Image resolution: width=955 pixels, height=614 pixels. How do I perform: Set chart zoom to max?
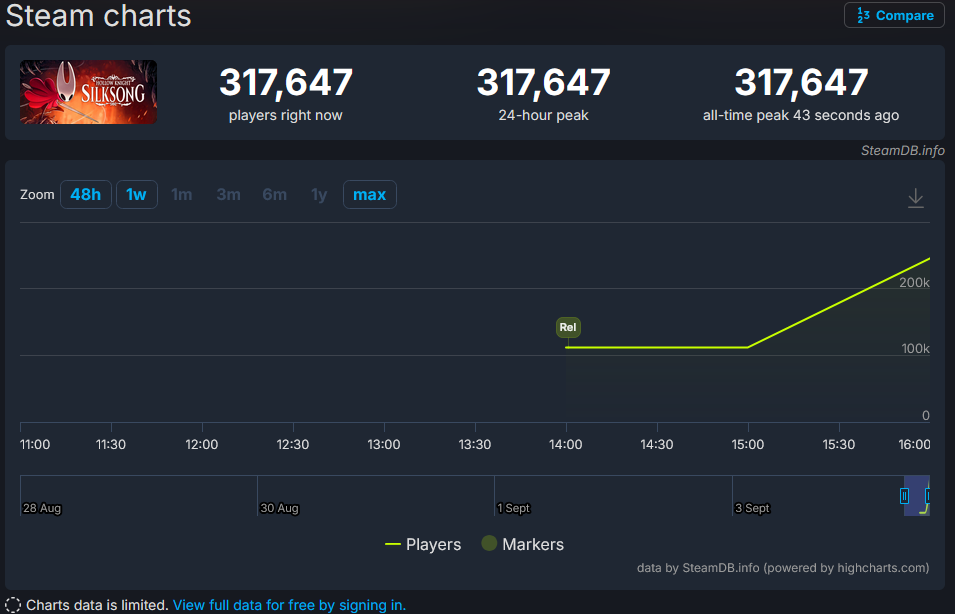[x=370, y=194]
